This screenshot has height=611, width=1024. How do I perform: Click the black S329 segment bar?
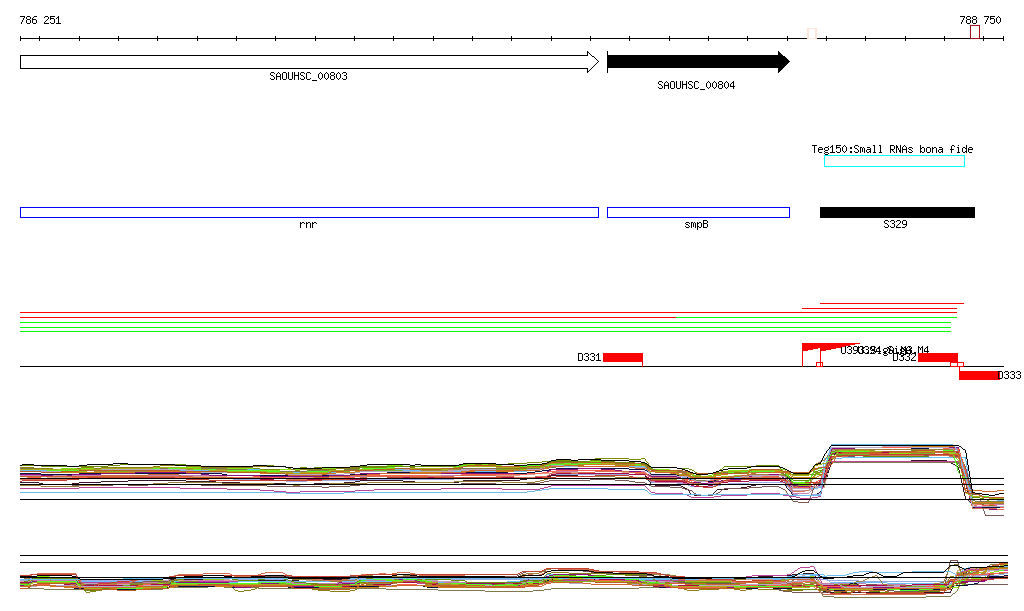pos(896,212)
